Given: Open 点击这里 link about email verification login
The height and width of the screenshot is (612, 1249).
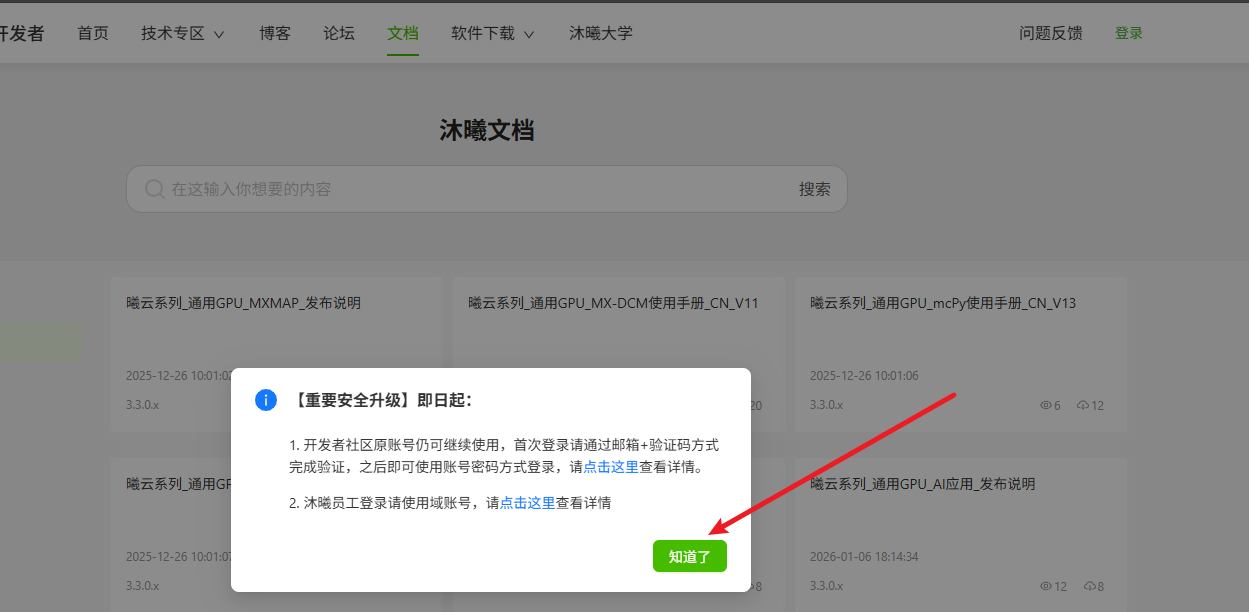Looking at the screenshot, I should pyautogui.click(x=610, y=467).
